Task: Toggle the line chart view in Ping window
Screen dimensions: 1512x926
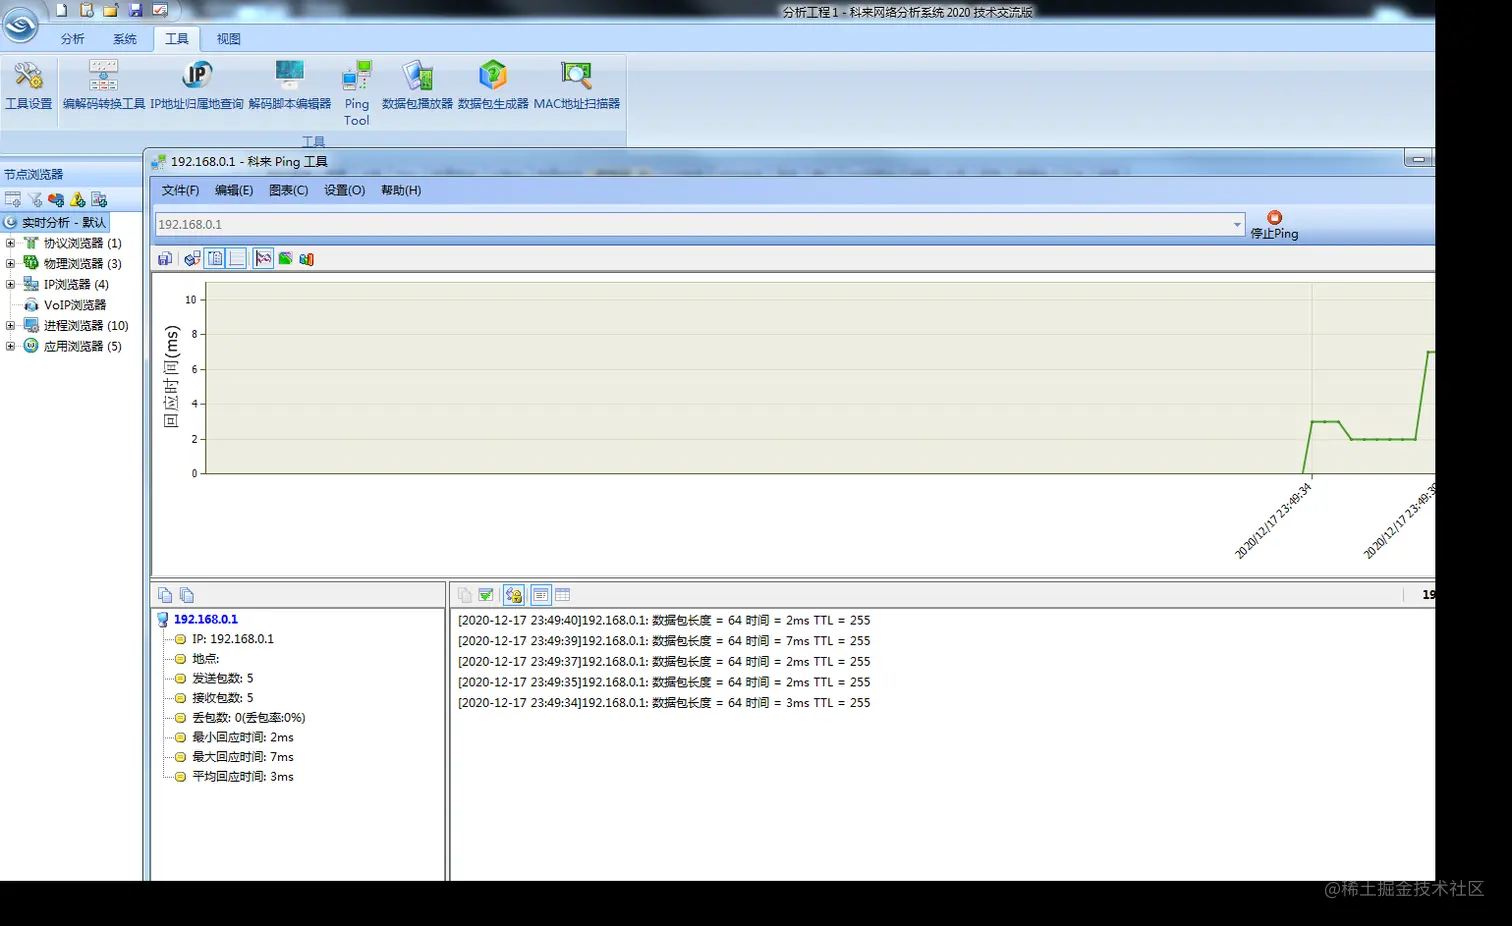Action: click(x=263, y=258)
